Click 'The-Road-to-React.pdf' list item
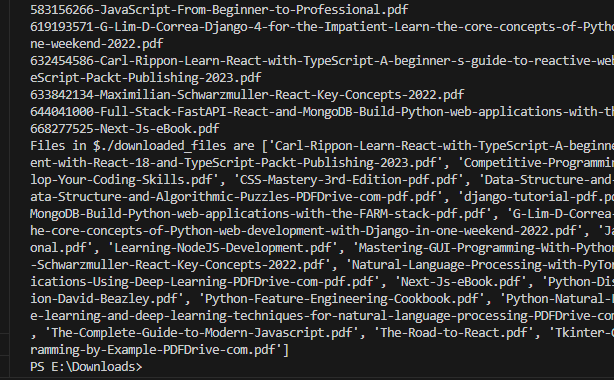This screenshot has width=614, height=380. 453,333
